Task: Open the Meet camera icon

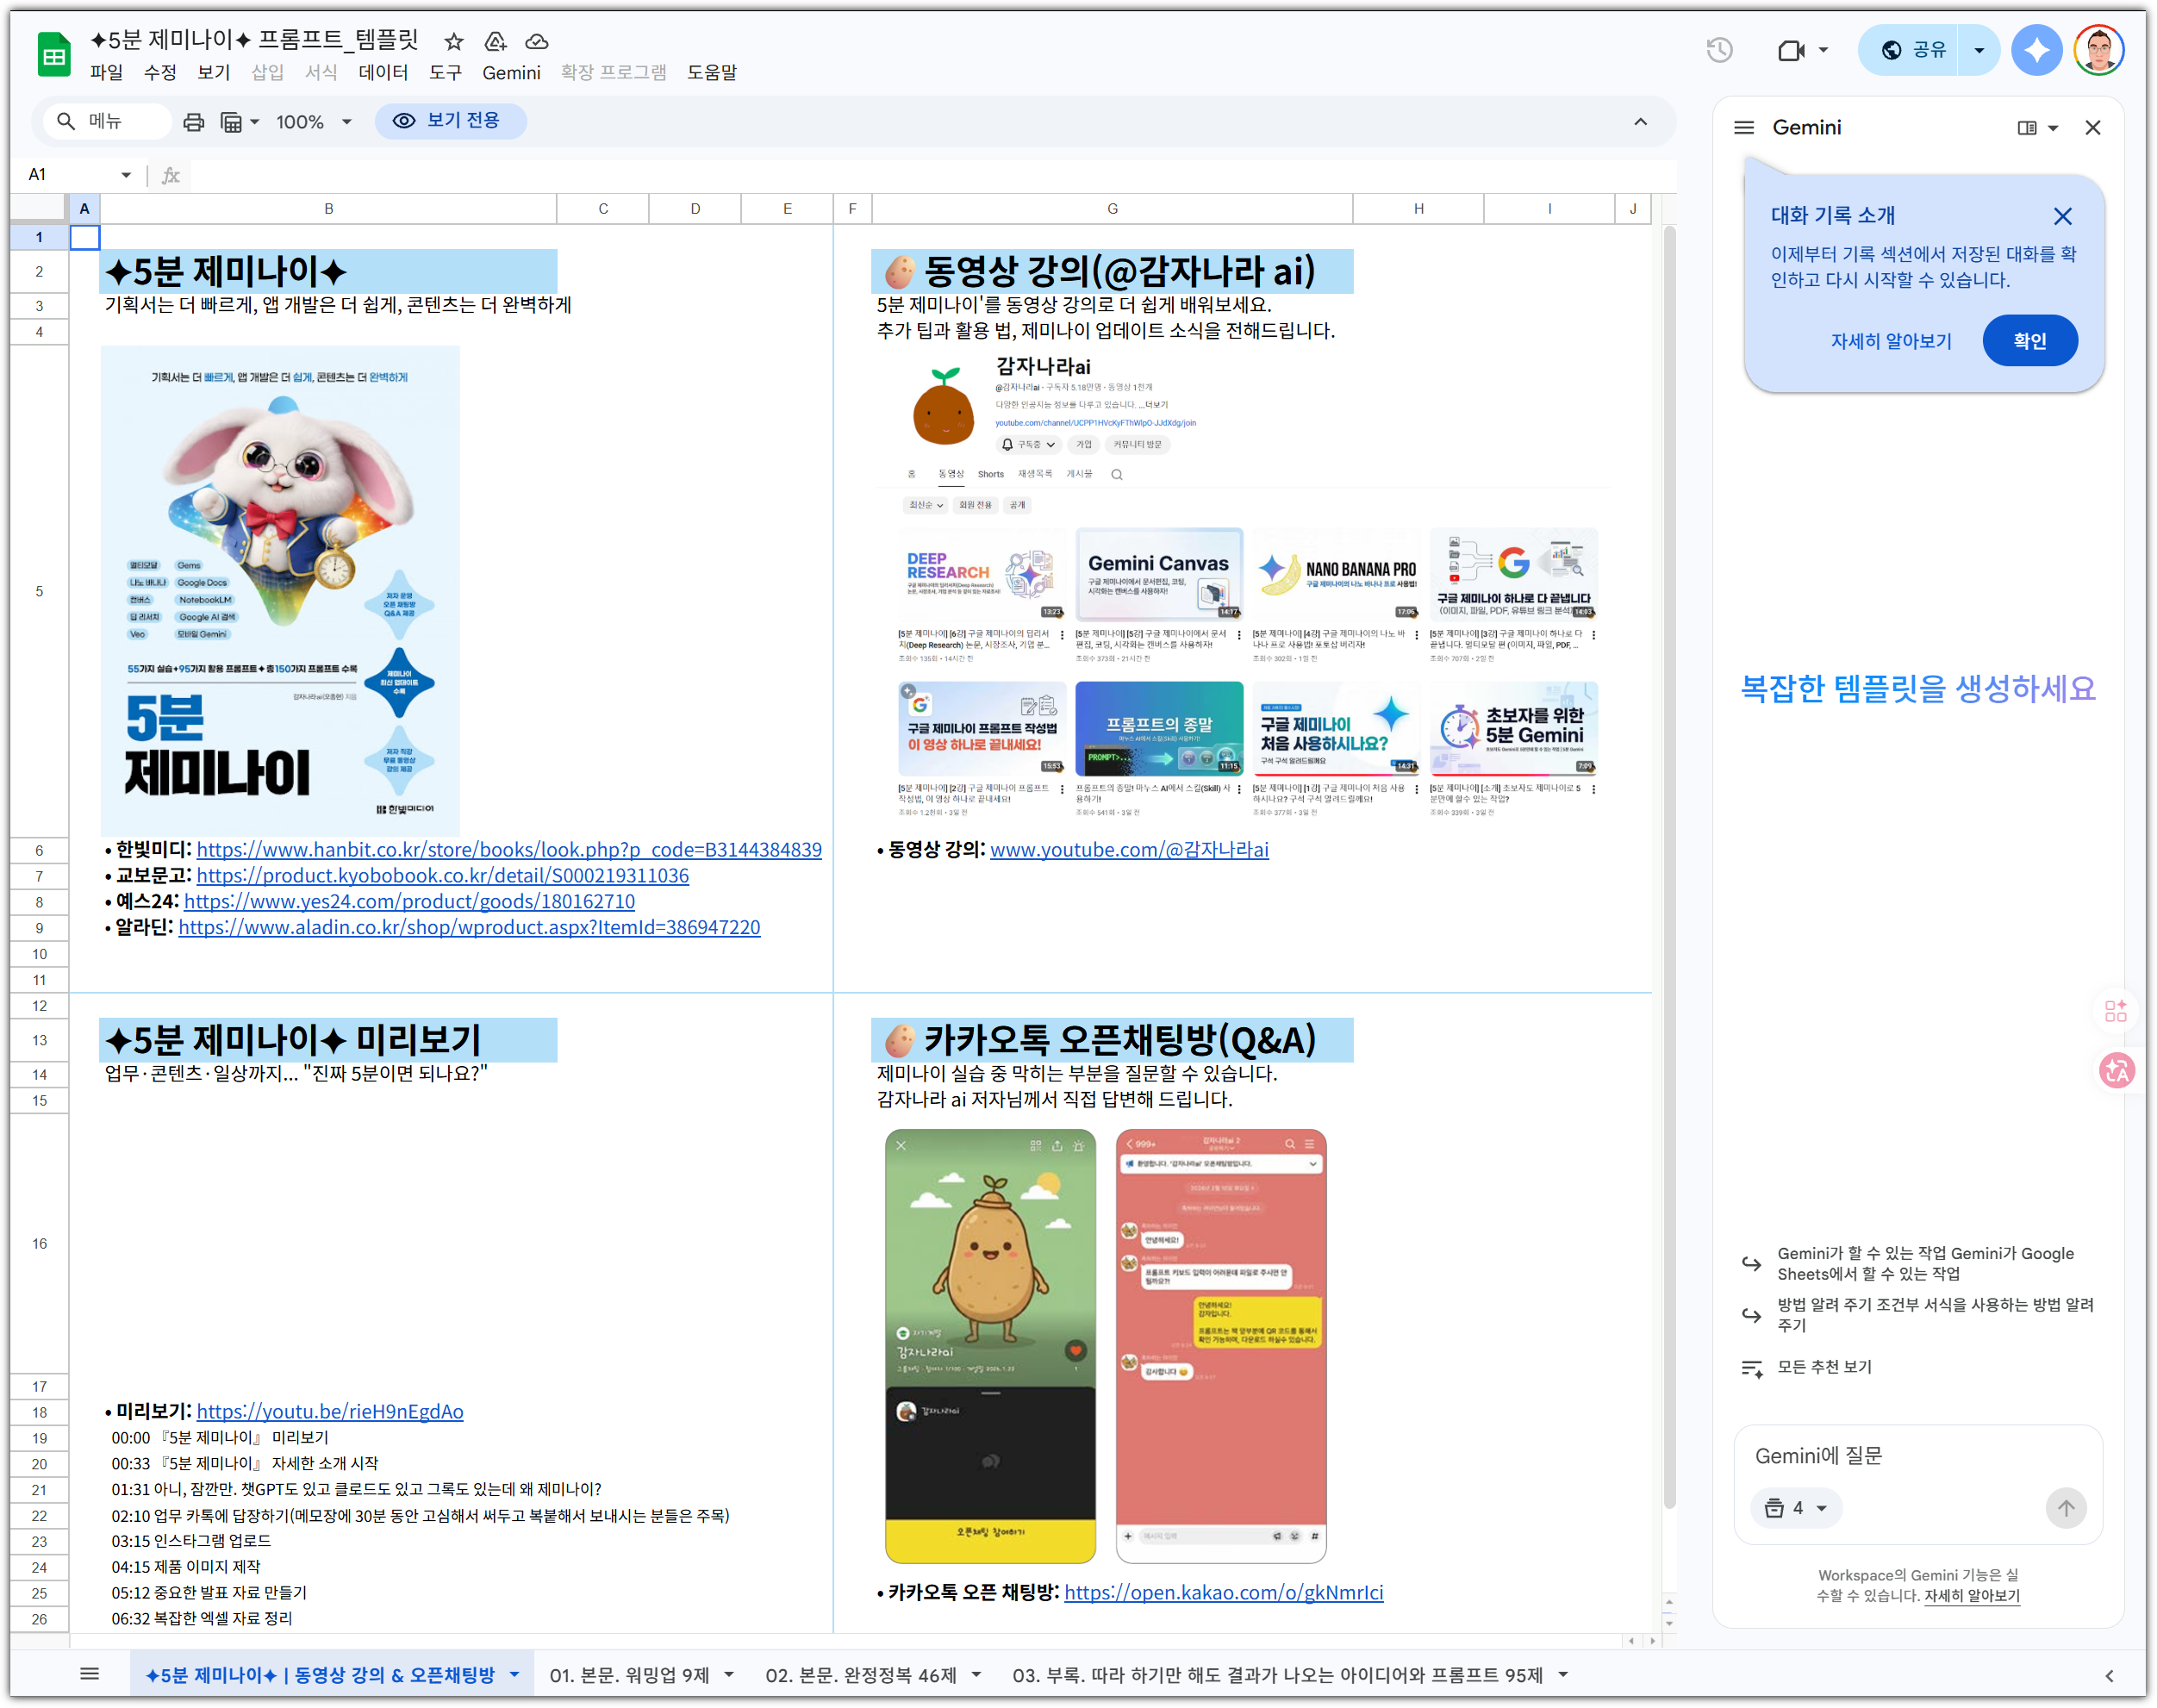Action: pyautogui.click(x=1790, y=50)
